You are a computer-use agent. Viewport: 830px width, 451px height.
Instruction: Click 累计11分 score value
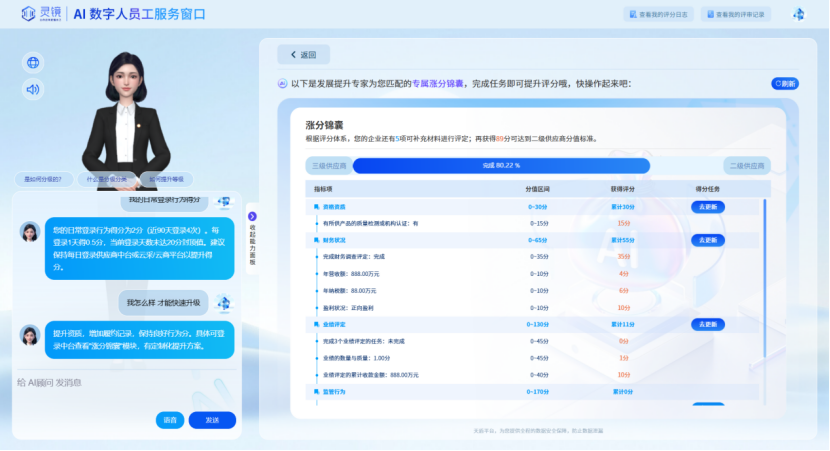(x=623, y=324)
